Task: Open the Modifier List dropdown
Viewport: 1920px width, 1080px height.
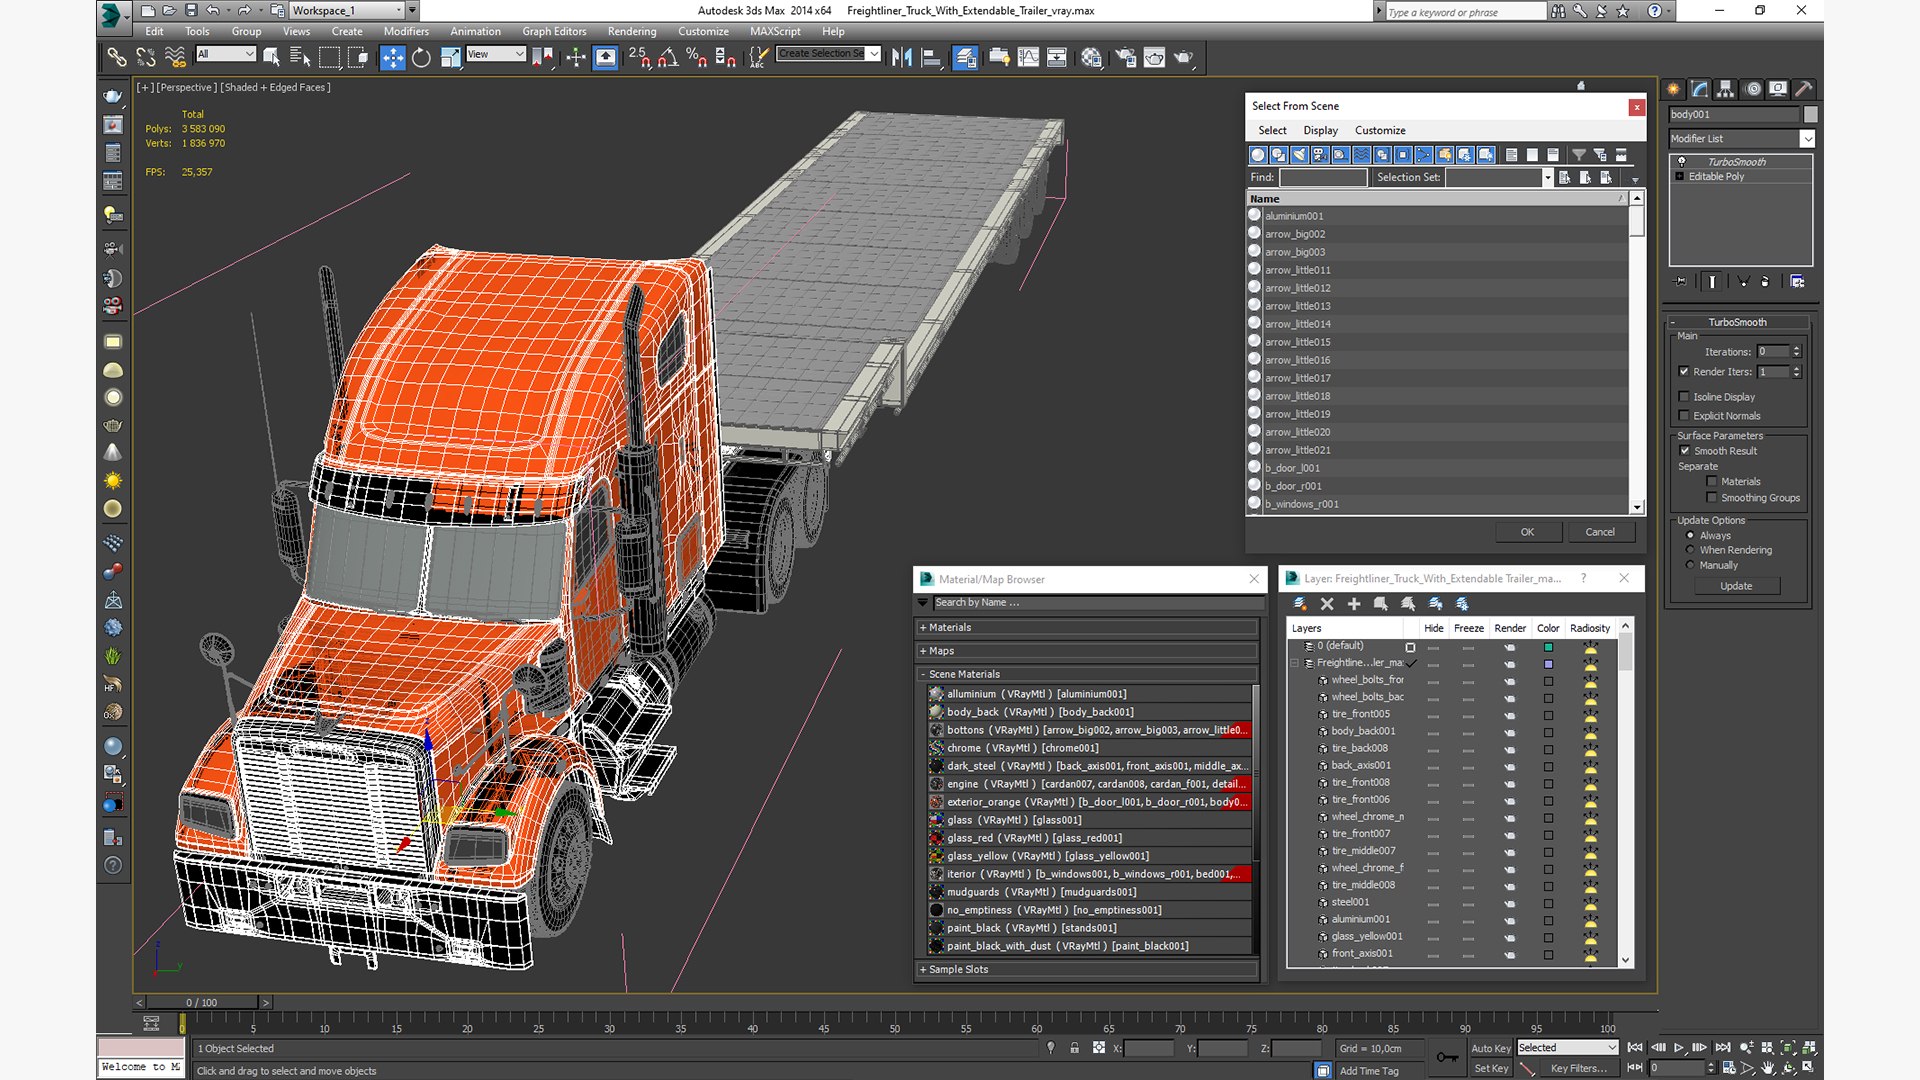Action: click(x=1807, y=139)
